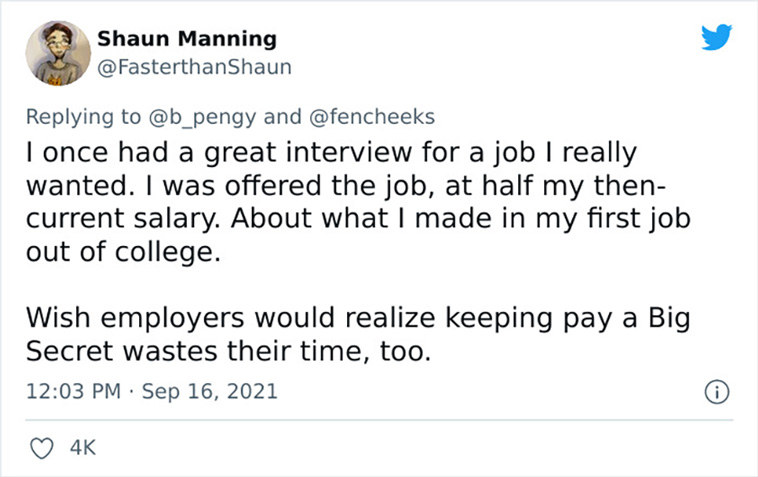Screen dimensions: 758x477
Task: Click the "Wish employers would realize" line
Action: coord(358,319)
